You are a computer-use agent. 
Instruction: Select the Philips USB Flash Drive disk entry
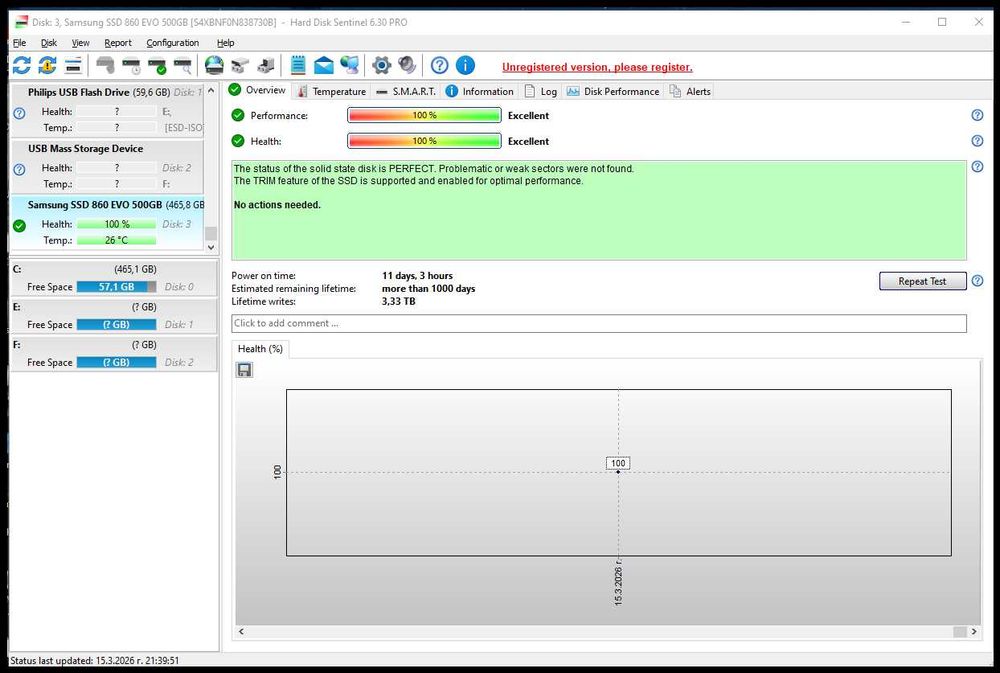coord(107,110)
